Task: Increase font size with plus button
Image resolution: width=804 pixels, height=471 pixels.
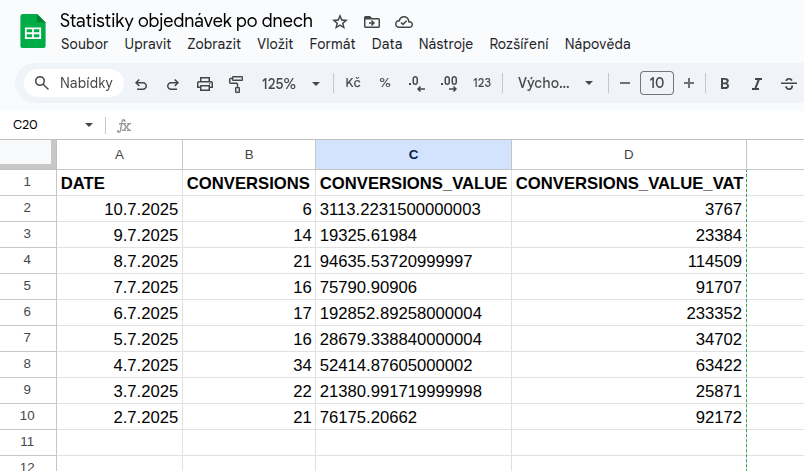Action: tap(689, 83)
